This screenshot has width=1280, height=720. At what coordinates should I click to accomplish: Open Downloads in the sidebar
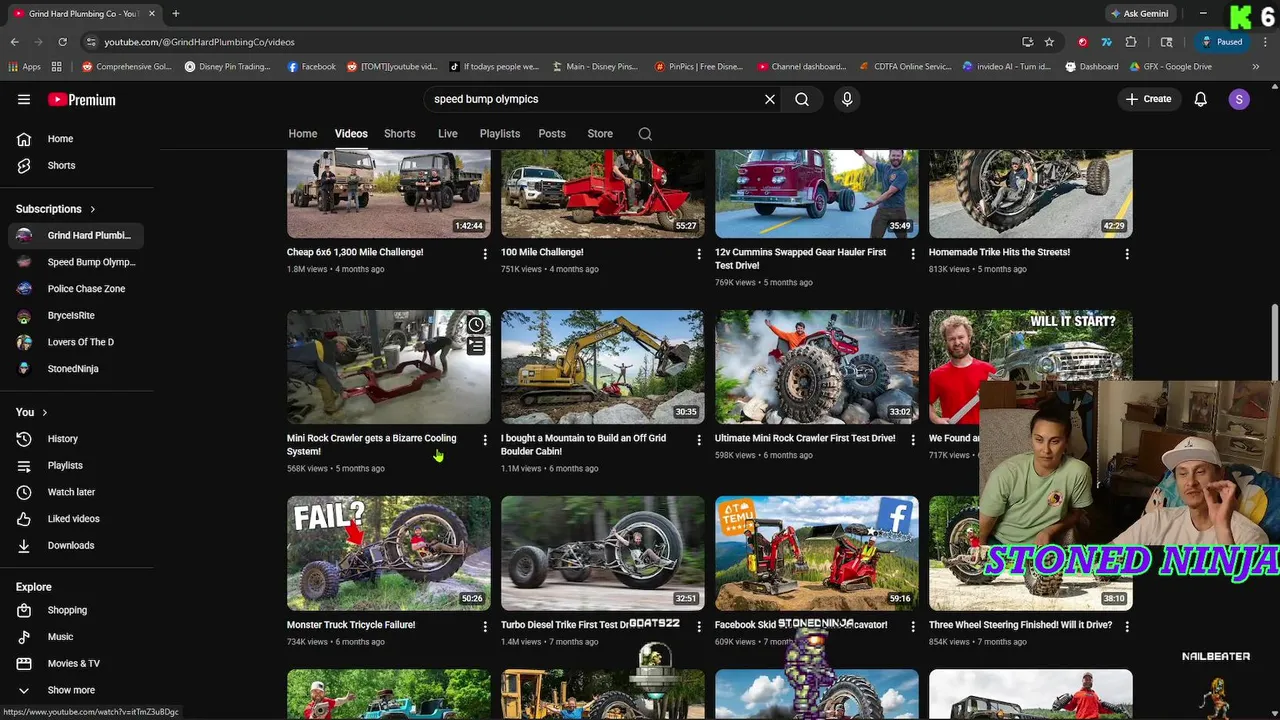77,546
